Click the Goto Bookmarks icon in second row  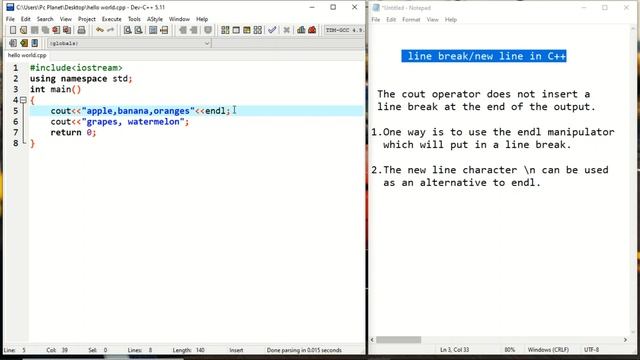pos(35,43)
